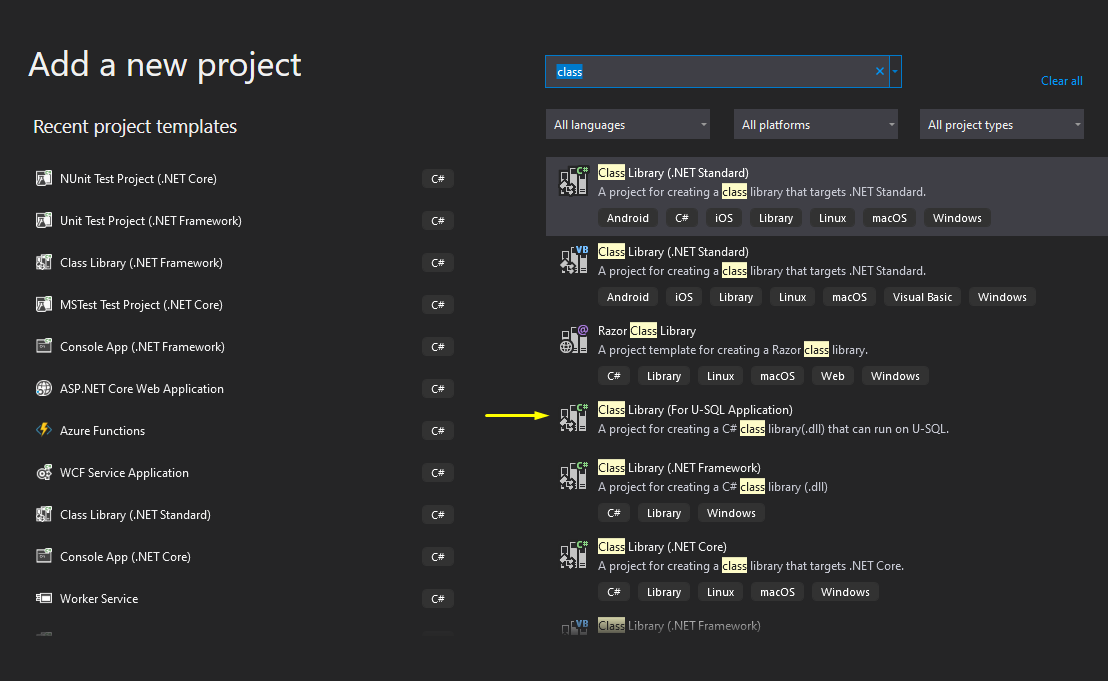This screenshot has width=1108, height=681.
Task: Click the Console App (.NET Framework) icon
Action: click(x=44, y=346)
